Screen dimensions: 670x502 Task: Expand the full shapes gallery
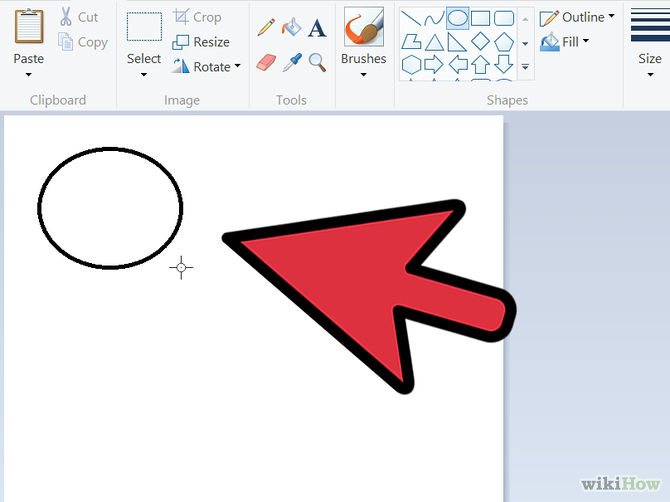(x=525, y=67)
